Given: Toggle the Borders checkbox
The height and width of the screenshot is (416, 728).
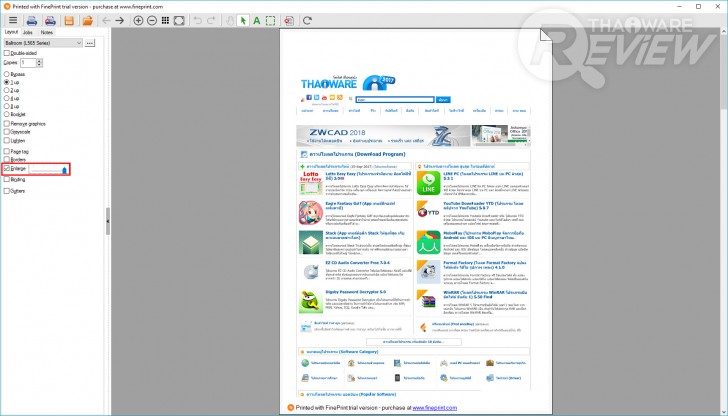Looking at the screenshot, I should coord(6,160).
